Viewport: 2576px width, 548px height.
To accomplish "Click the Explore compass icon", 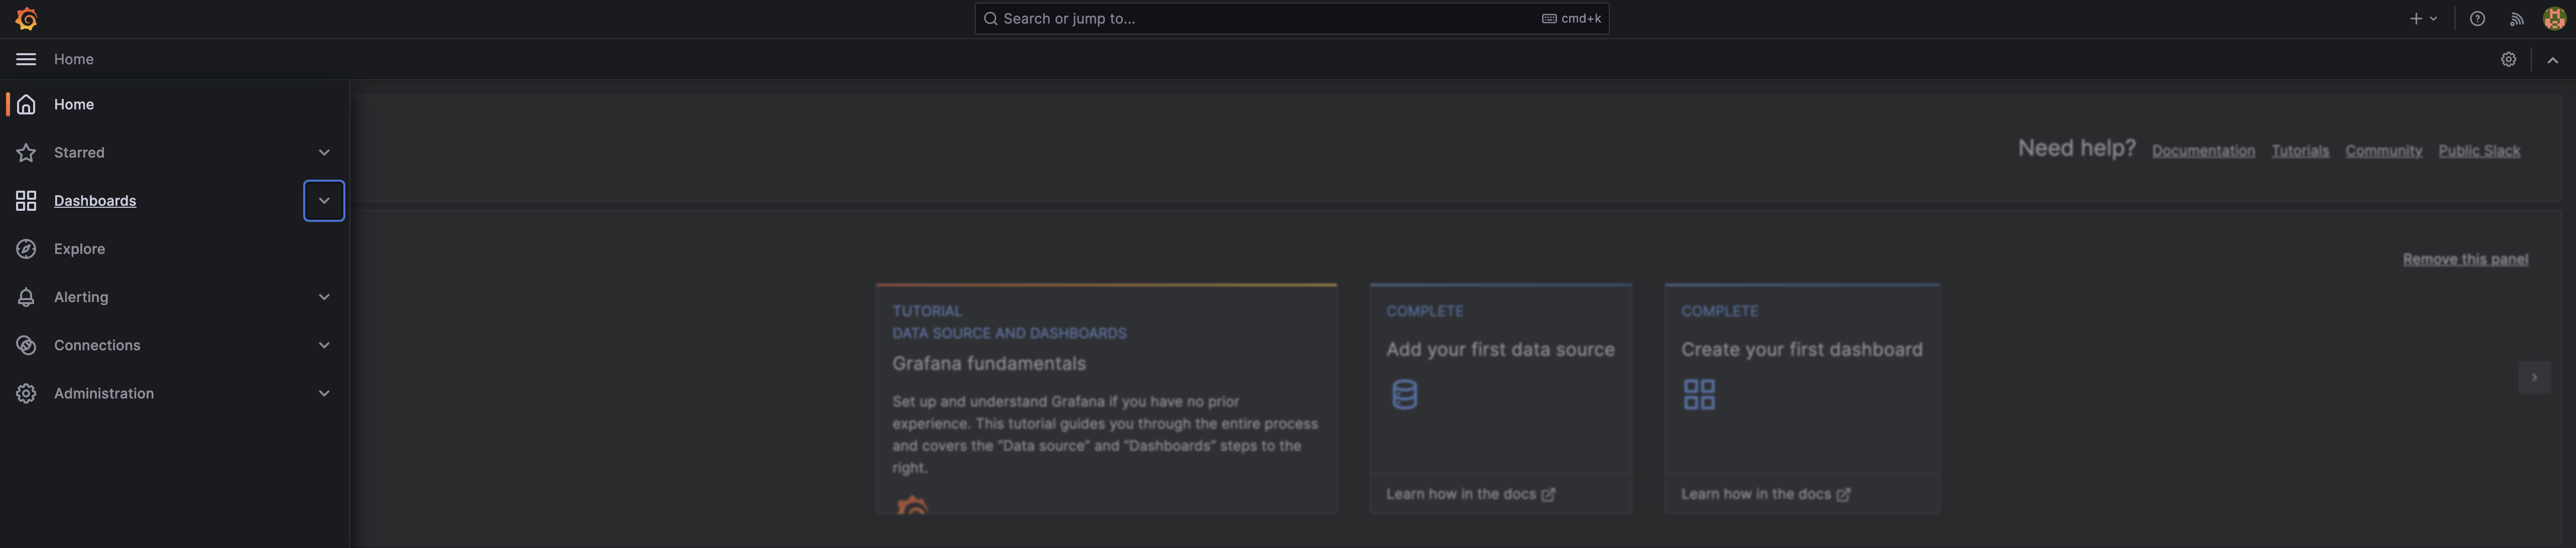I will pyautogui.click(x=26, y=249).
